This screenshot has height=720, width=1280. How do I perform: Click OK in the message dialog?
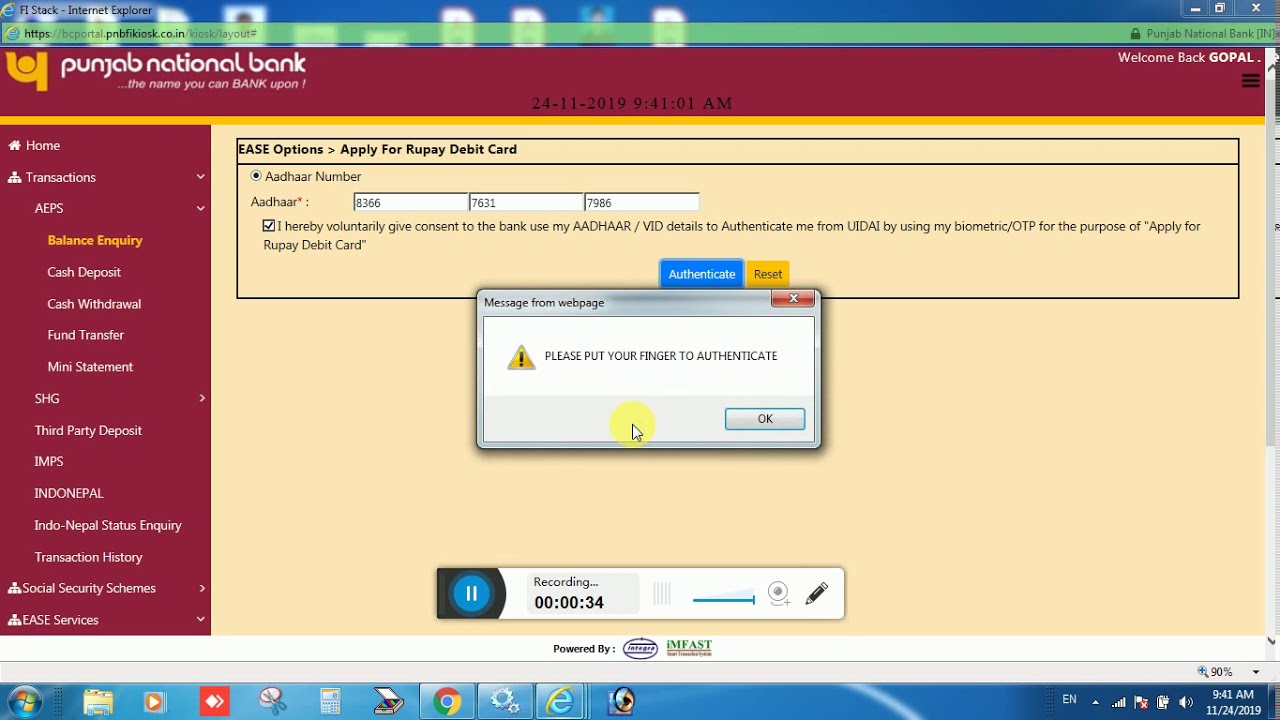(x=765, y=419)
